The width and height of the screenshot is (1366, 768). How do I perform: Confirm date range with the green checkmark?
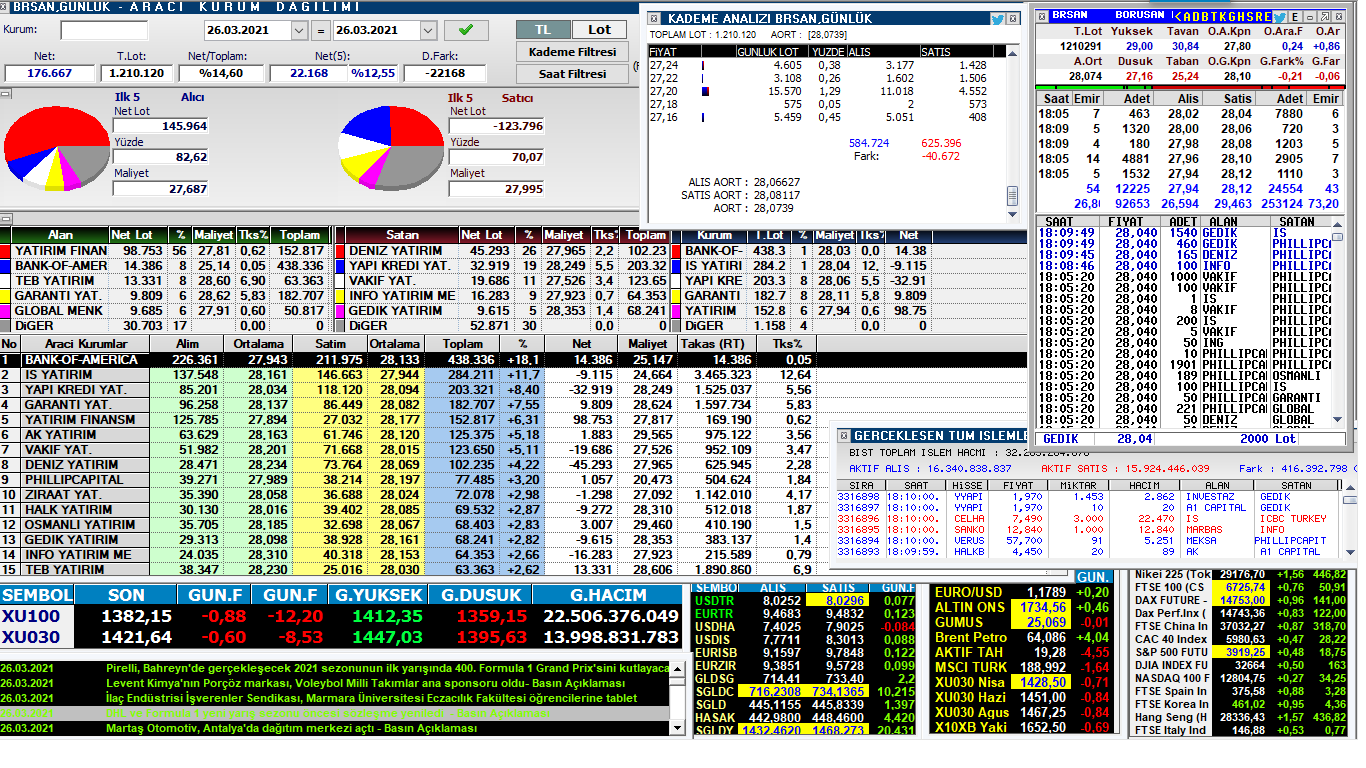click(x=466, y=30)
